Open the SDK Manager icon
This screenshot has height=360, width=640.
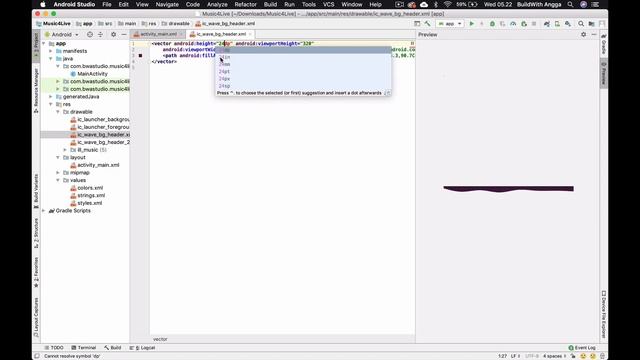[x=568, y=24]
